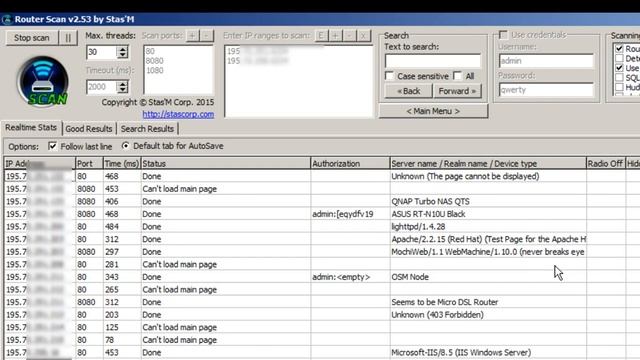Click the Forward » search button
The height and width of the screenshot is (360, 640).
[x=457, y=91]
